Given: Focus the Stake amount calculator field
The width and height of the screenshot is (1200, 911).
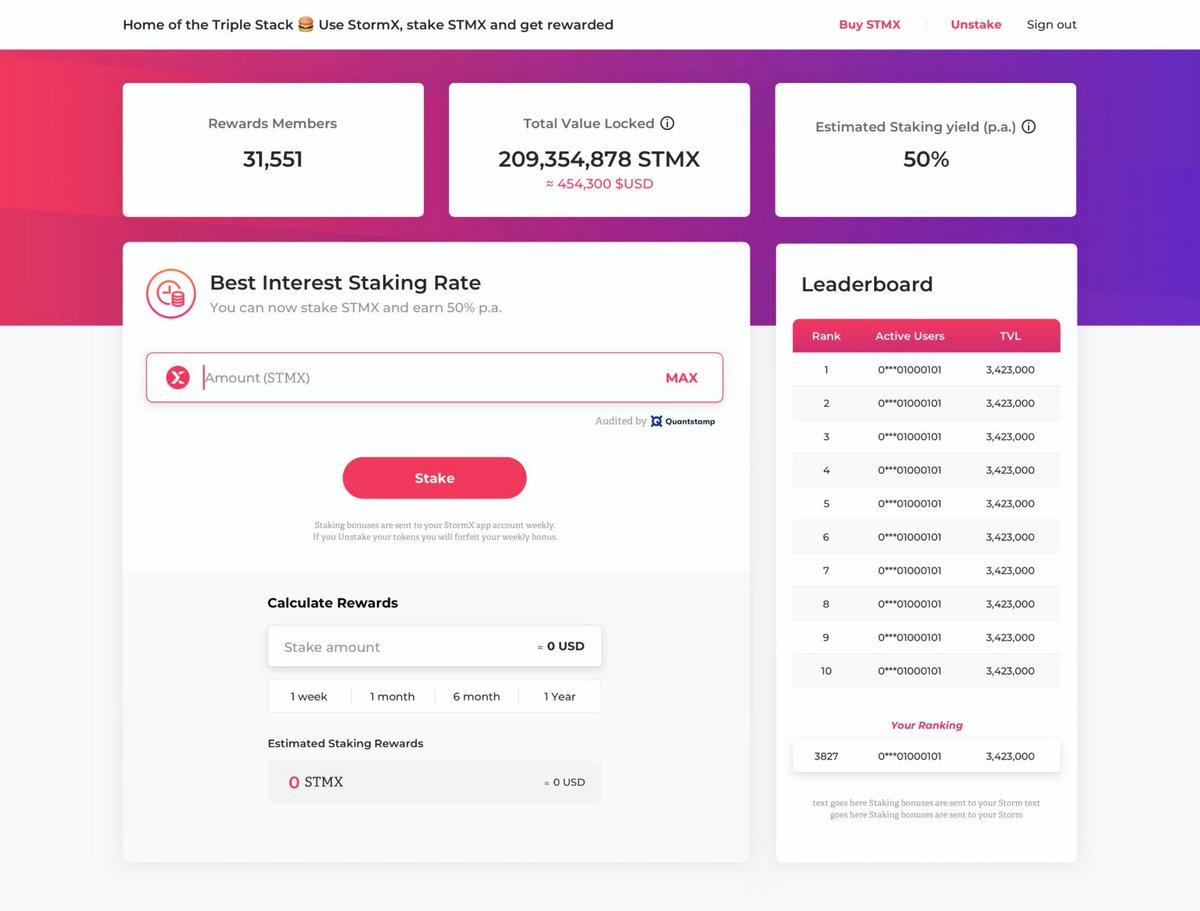Looking at the screenshot, I should pyautogui.click(x=434, y=647).
